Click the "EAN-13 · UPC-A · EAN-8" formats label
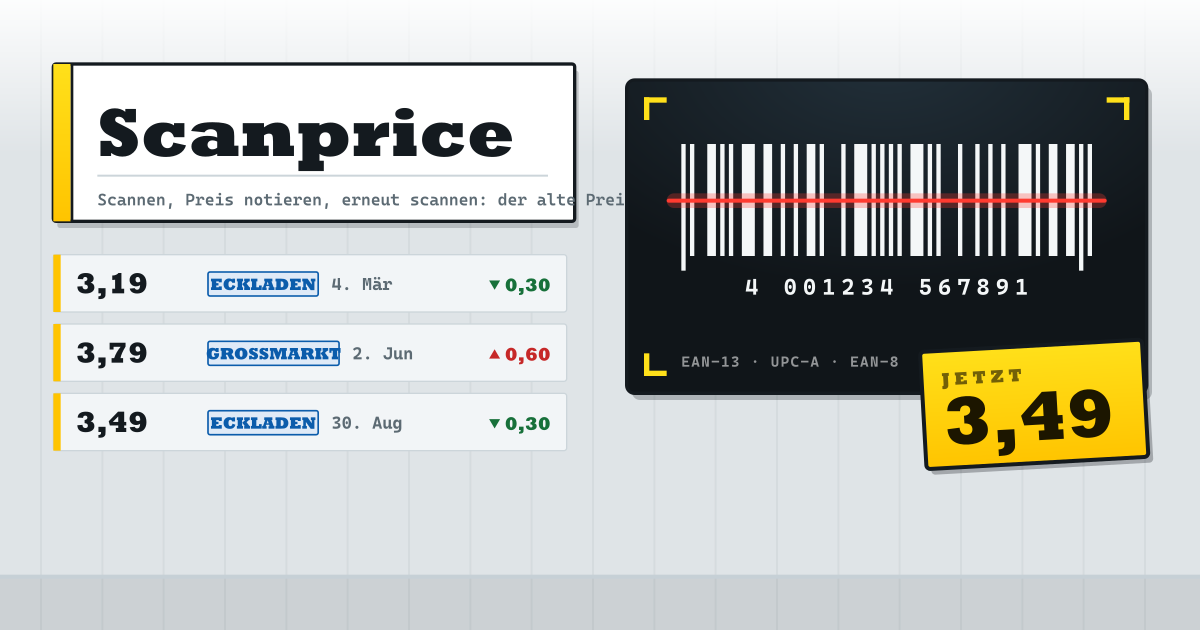Screen dimensions: 1200x630 [790, 361]
